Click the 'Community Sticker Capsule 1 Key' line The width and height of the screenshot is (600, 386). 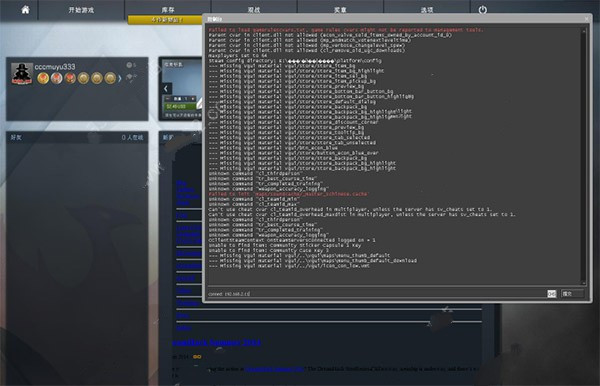[285, 245]
